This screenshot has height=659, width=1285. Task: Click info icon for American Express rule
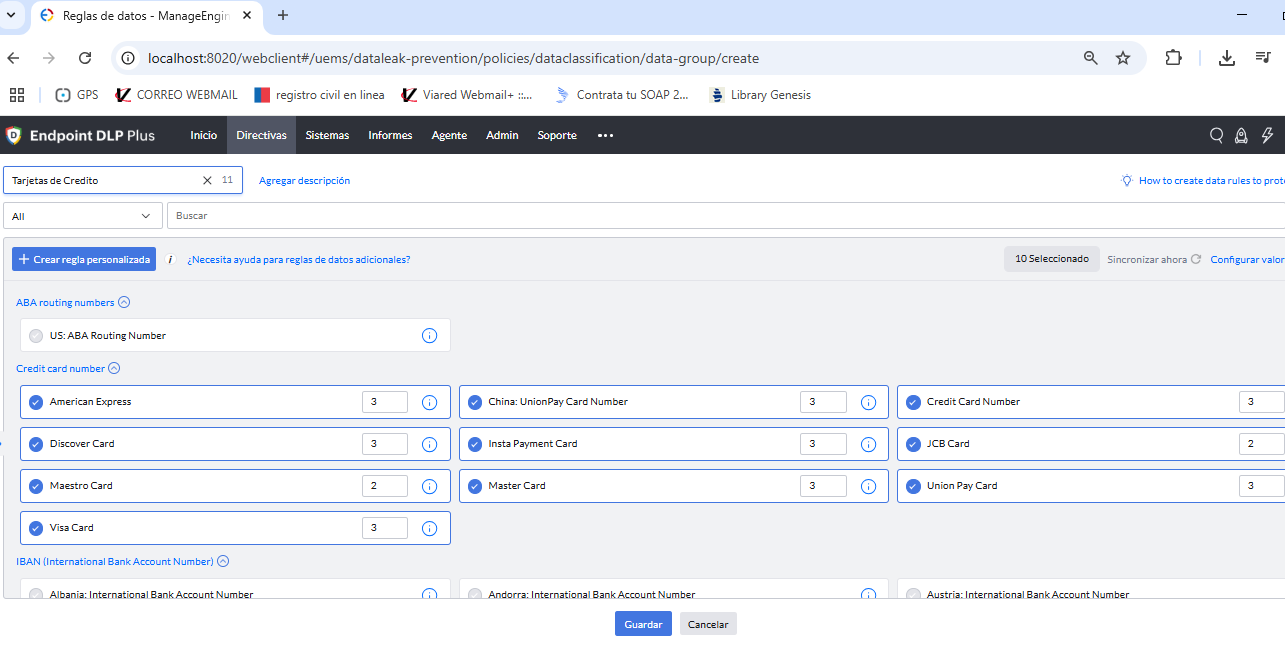coord(430,402)
